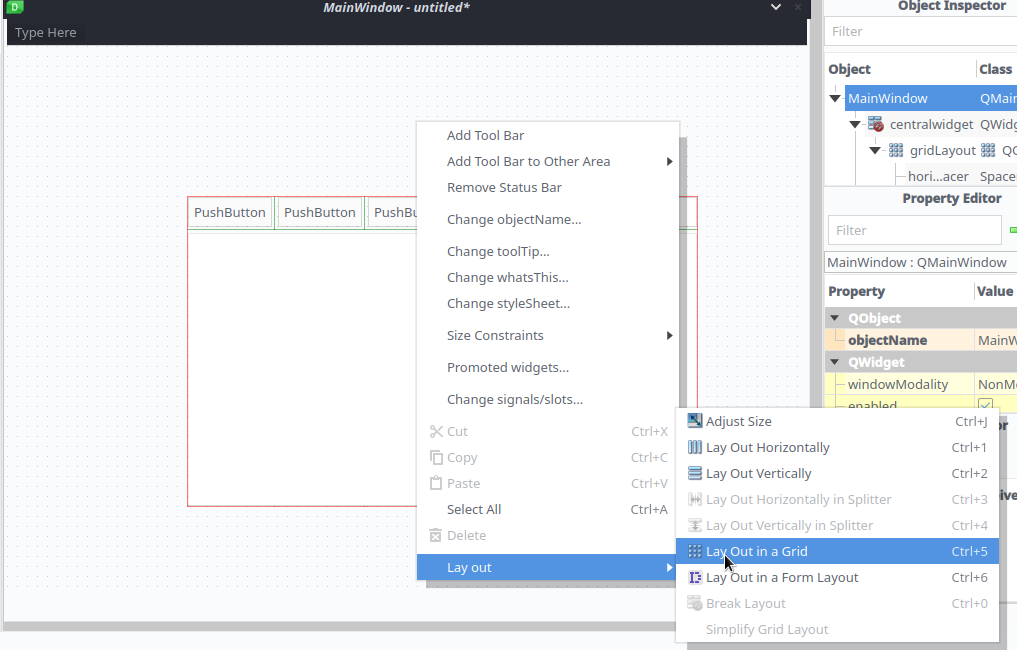This screenshot has width=1017, height=650.
Task: Collapse the QWidget property group
Action: pos(835,362)
